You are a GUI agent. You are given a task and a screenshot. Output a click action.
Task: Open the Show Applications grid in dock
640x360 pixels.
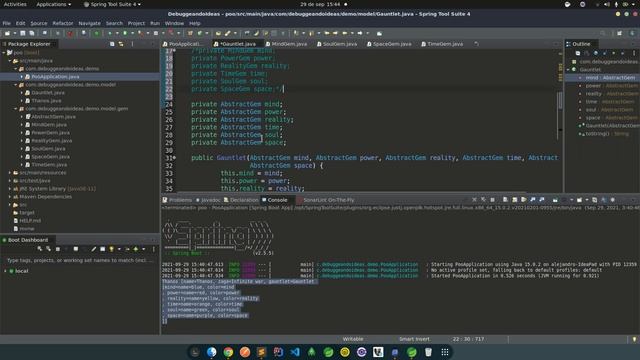pyautogui.click(x=445, y=352)
